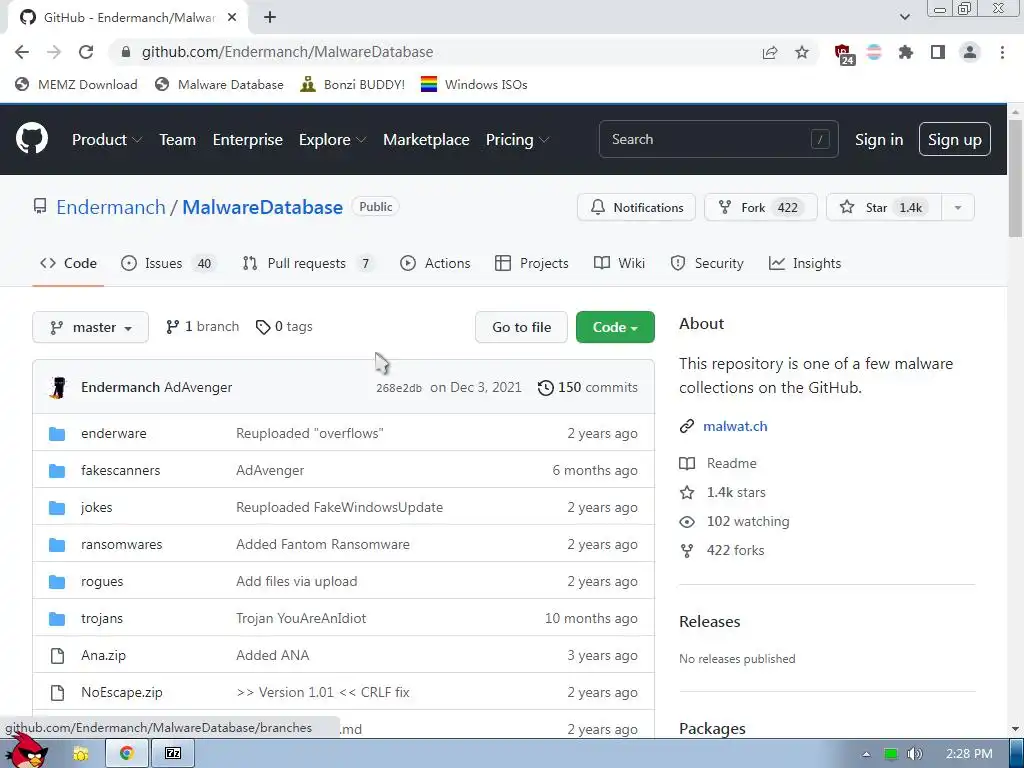Image resolution: width=1024 pixels, height=768 pixels.
Task: Click the volume speaker tray icon
Action: coord(915,754)
